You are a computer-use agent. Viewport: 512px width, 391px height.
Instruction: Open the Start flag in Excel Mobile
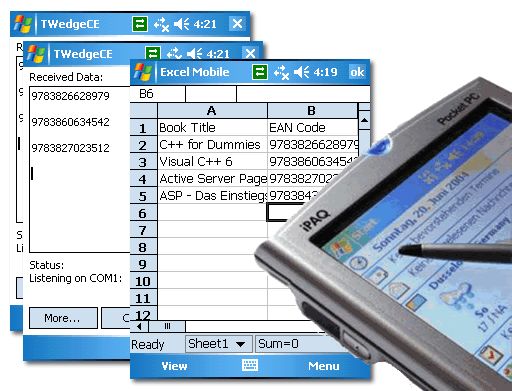click(x=143, y=72)
